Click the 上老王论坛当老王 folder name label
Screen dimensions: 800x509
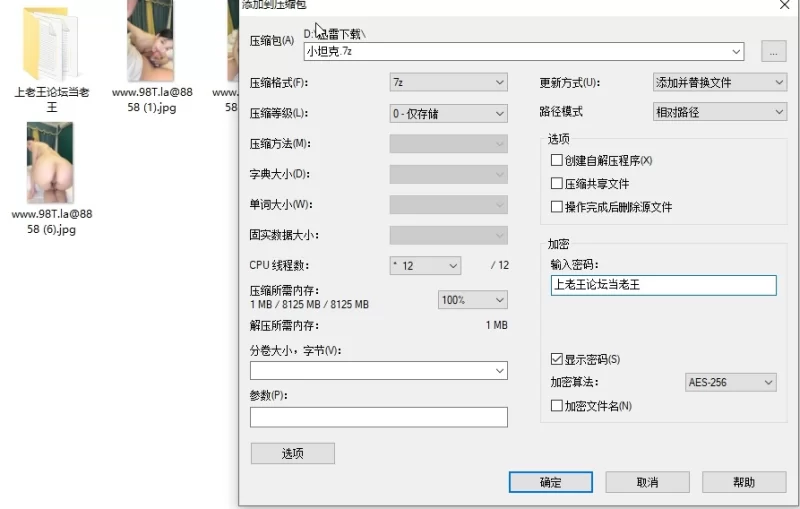pos(52,100)
